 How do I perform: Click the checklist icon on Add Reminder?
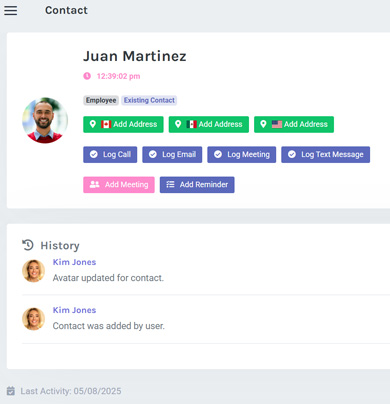click(x=170, y=184)
